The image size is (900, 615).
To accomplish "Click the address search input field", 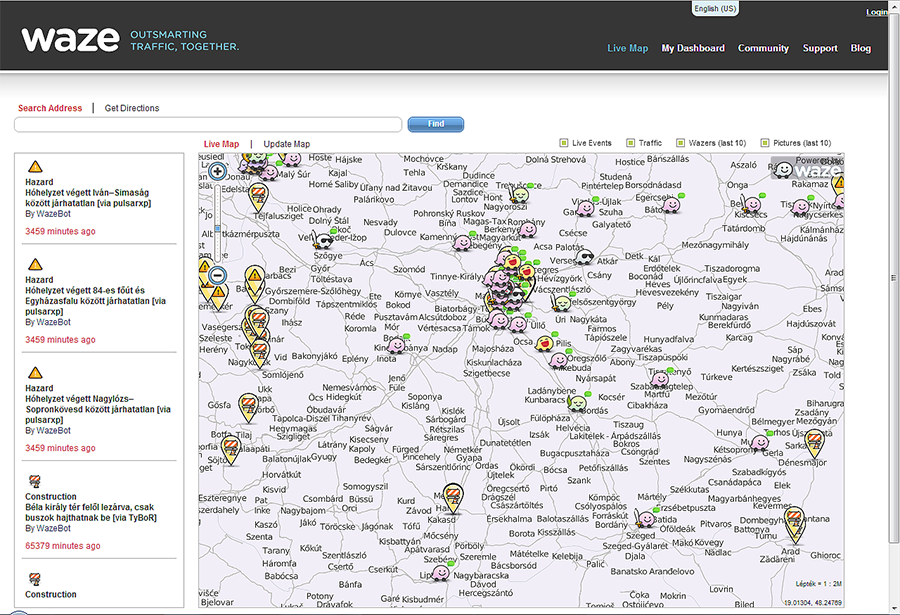I will click(x=208, y=125).
